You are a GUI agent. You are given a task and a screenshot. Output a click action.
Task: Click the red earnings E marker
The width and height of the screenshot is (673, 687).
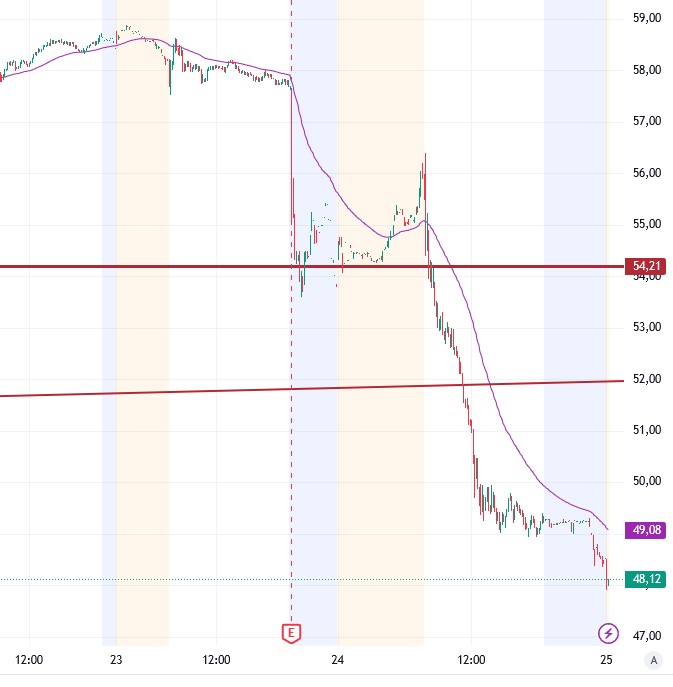click(x=291, y=632)
